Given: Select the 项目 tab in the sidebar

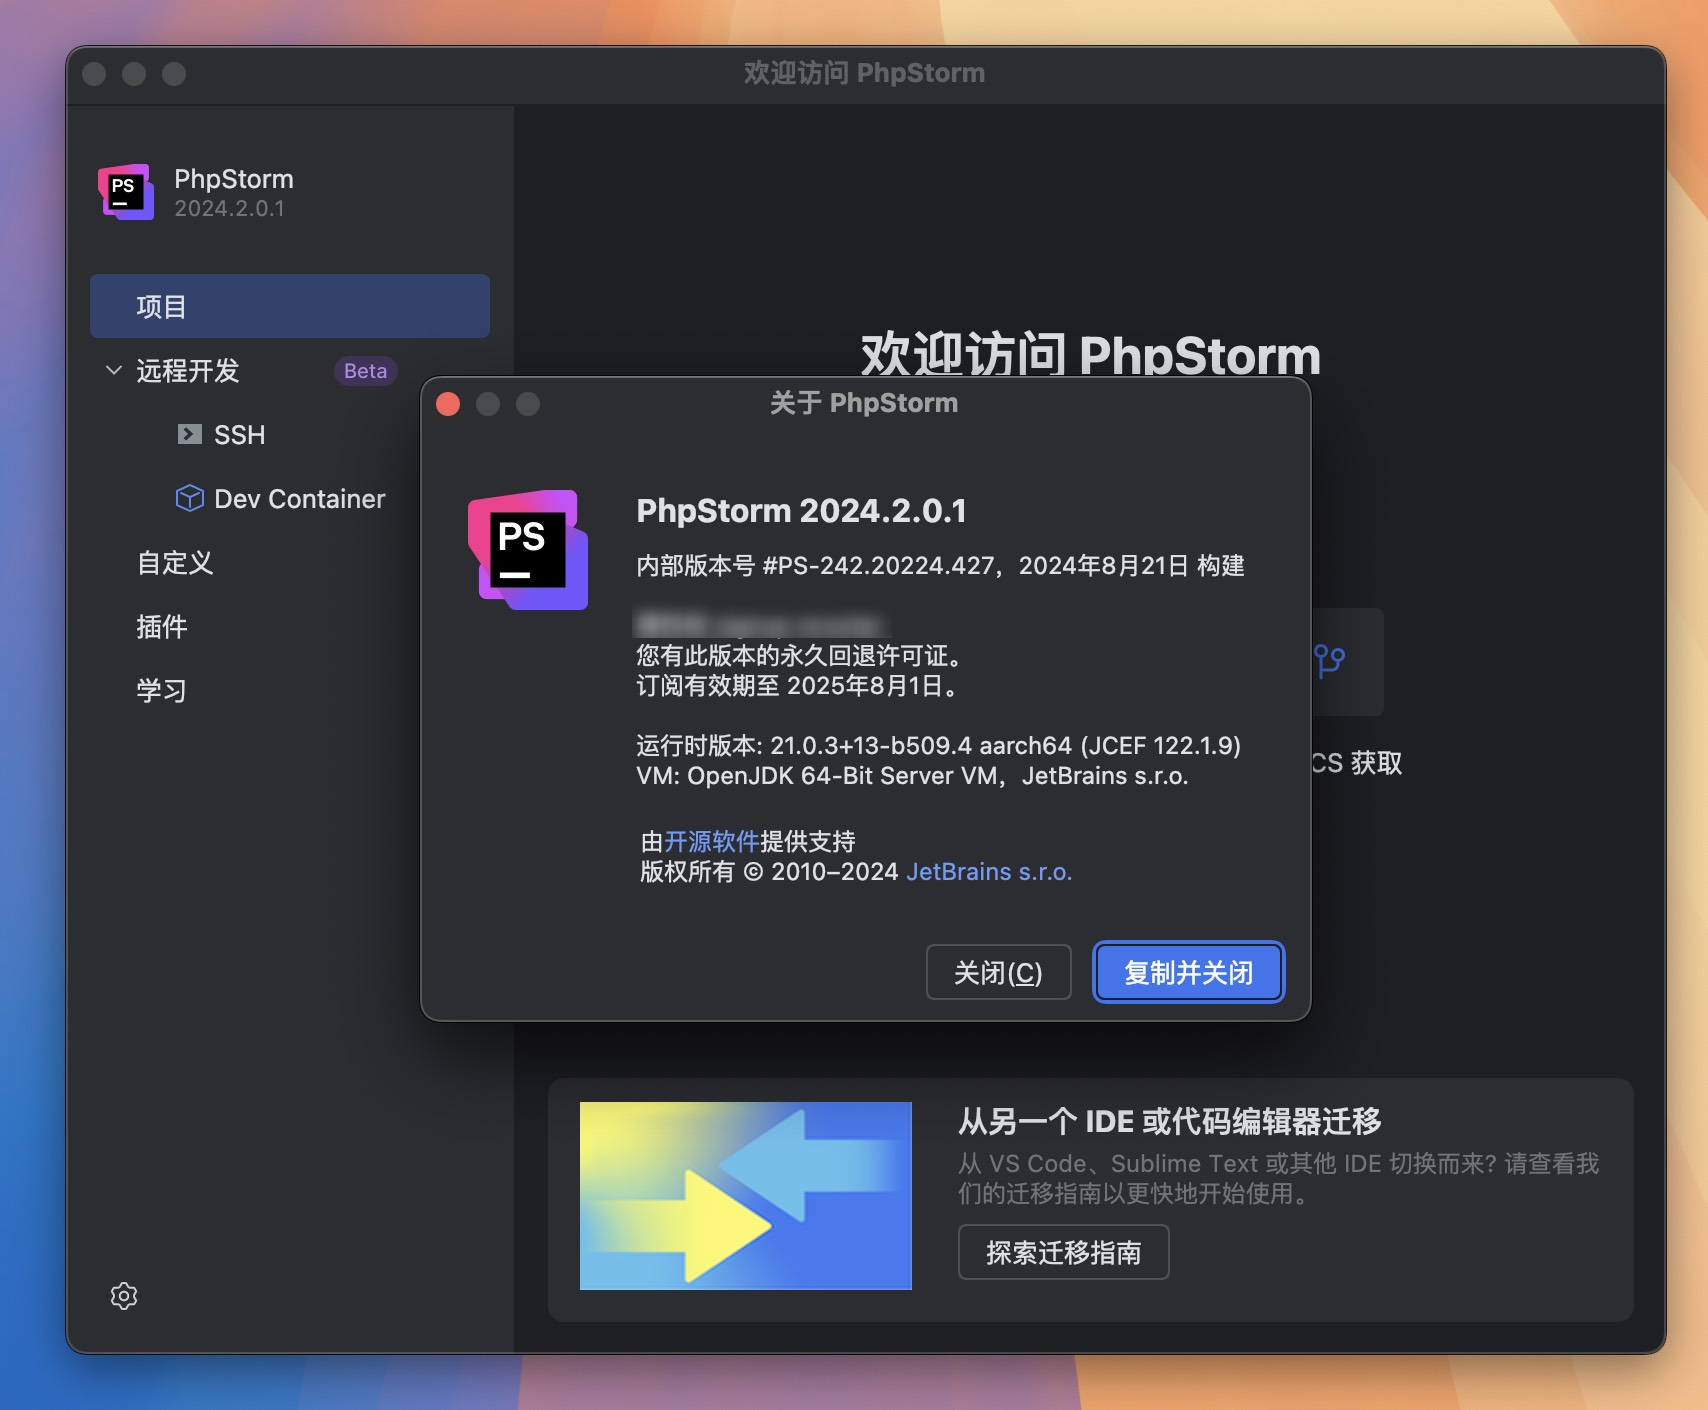Looking at the screenshot, I should (290, 306).
